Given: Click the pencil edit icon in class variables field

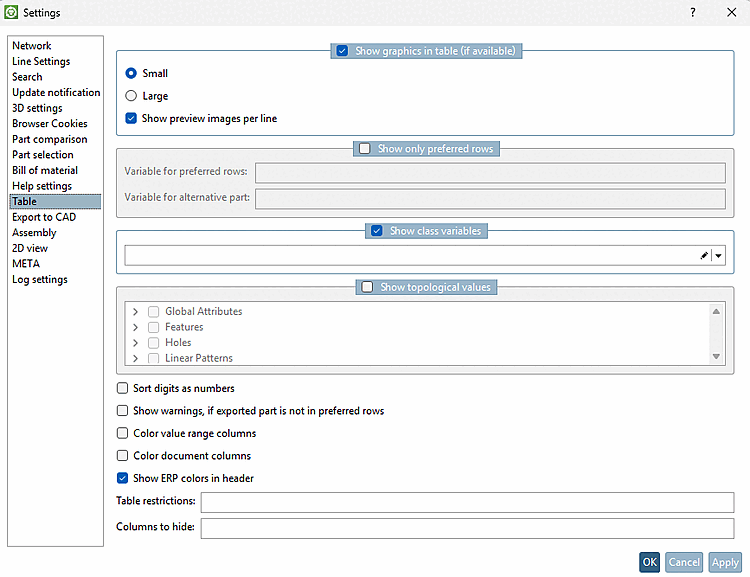Looking at the screenshot, I should coord(704,256).
